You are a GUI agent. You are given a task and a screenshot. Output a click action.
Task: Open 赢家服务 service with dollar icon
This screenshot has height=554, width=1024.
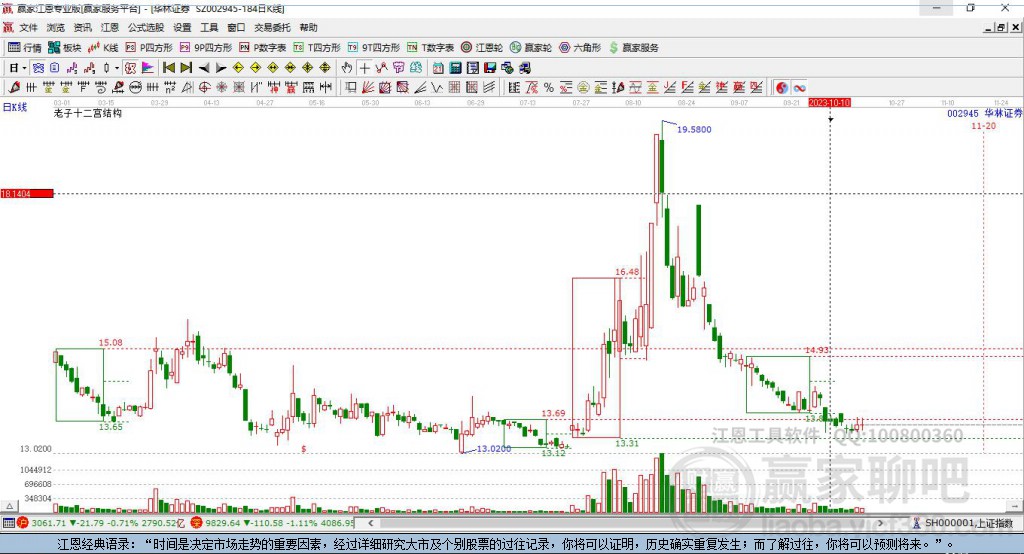pos(633,48)
